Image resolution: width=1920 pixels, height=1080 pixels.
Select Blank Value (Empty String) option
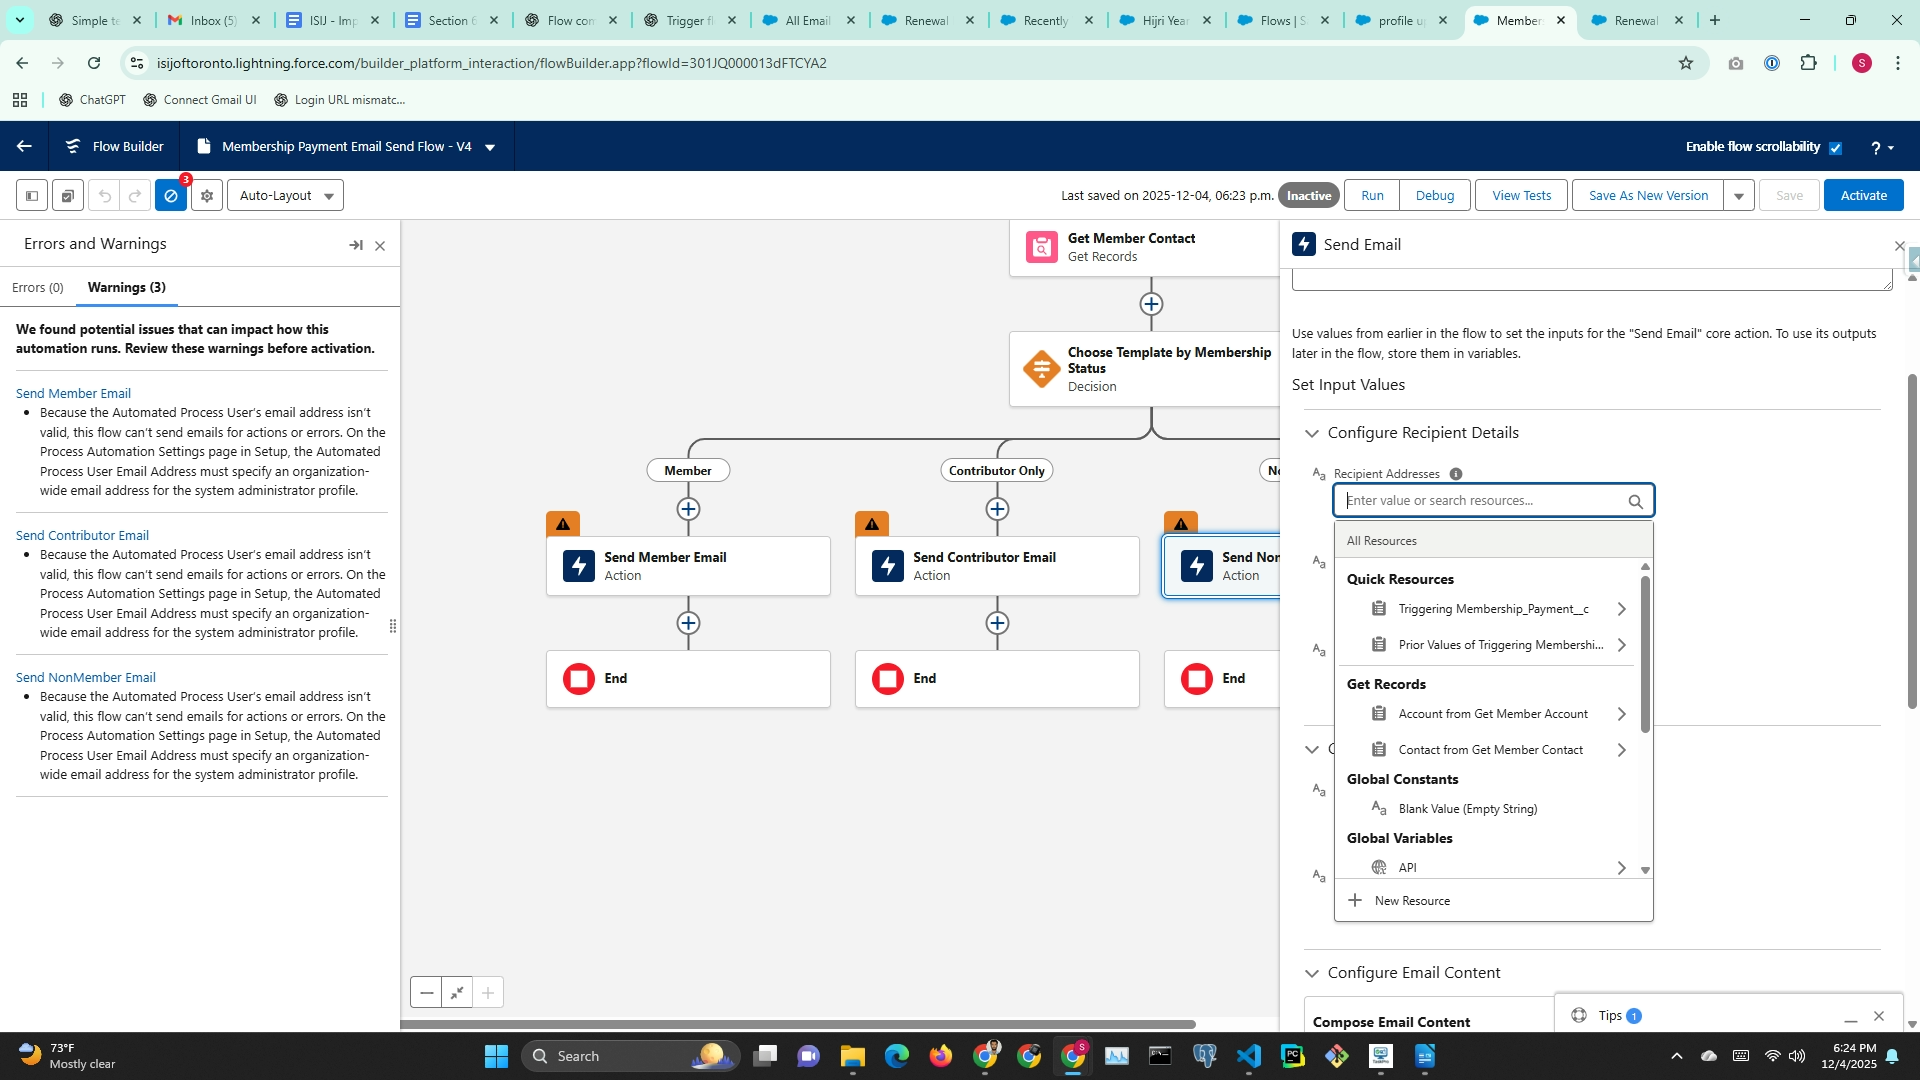point(1467,809)
